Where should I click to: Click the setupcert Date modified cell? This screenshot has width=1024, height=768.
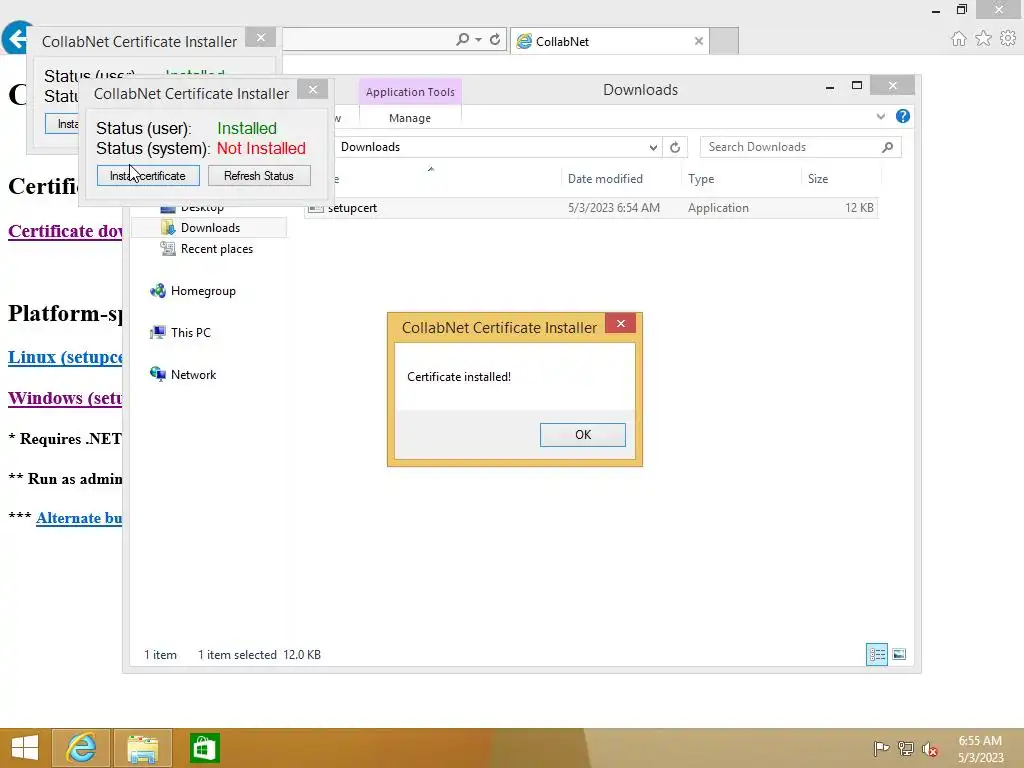614,208
